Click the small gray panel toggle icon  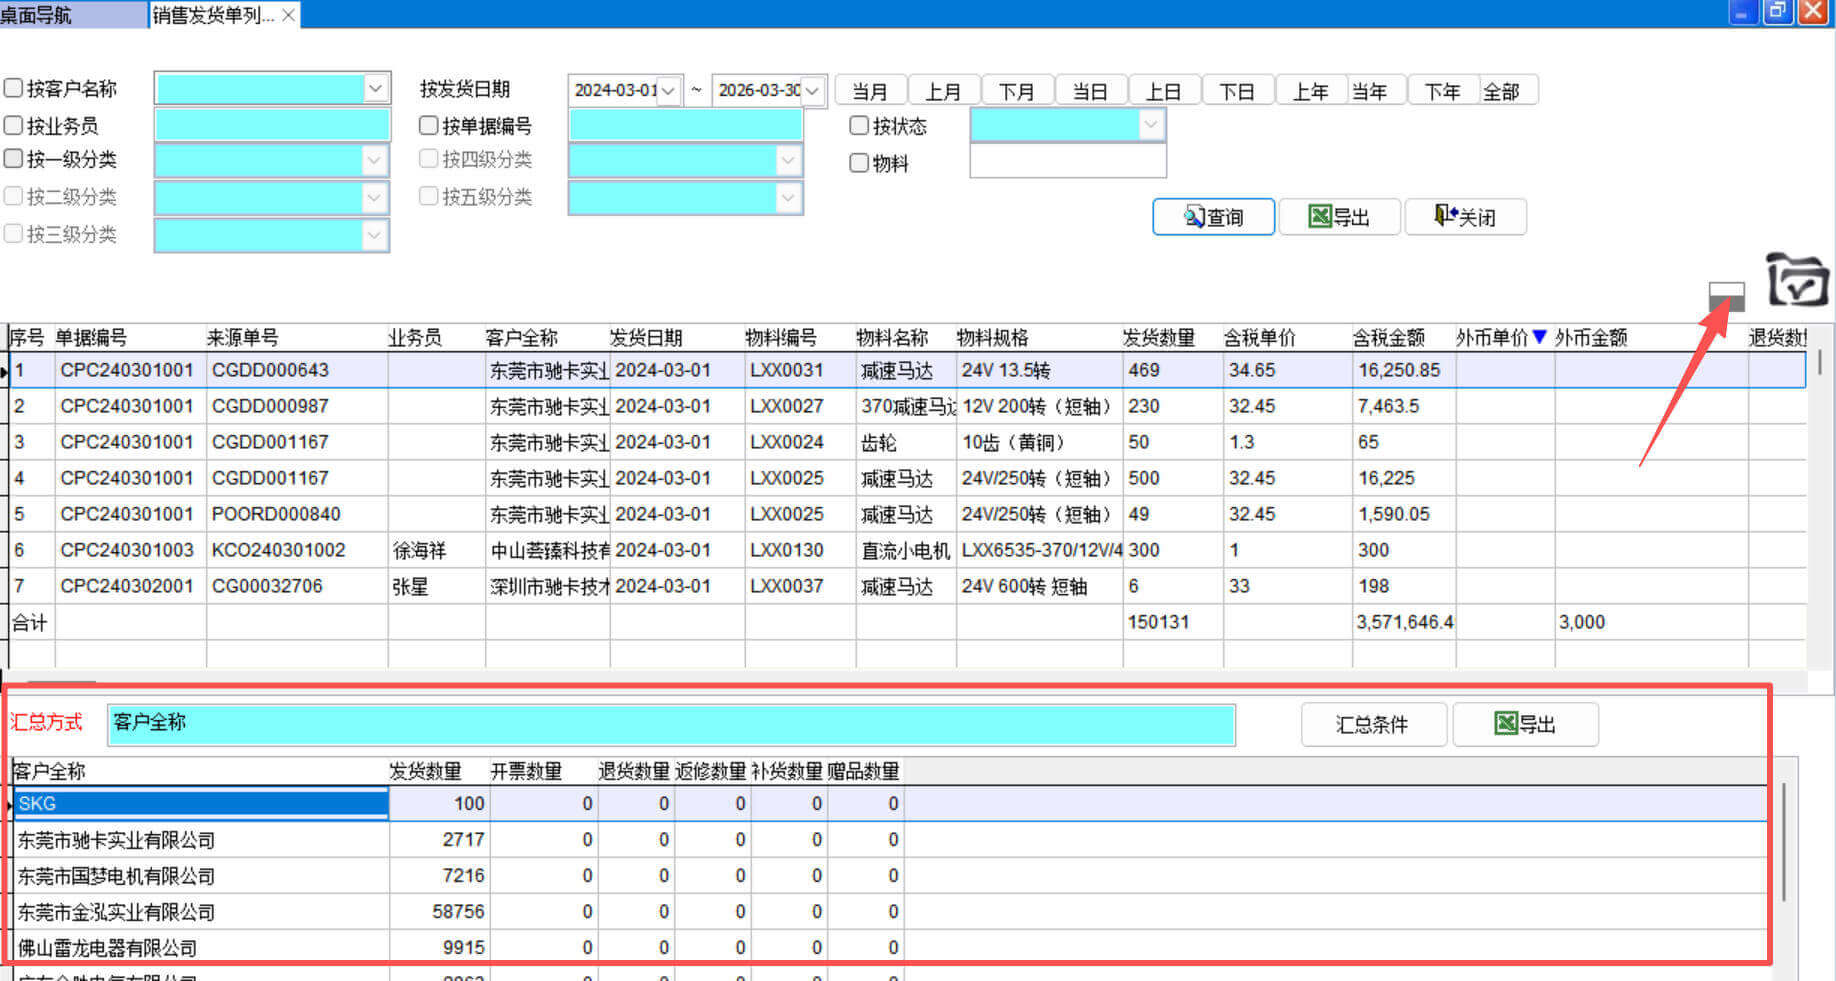pos(1726,296)
